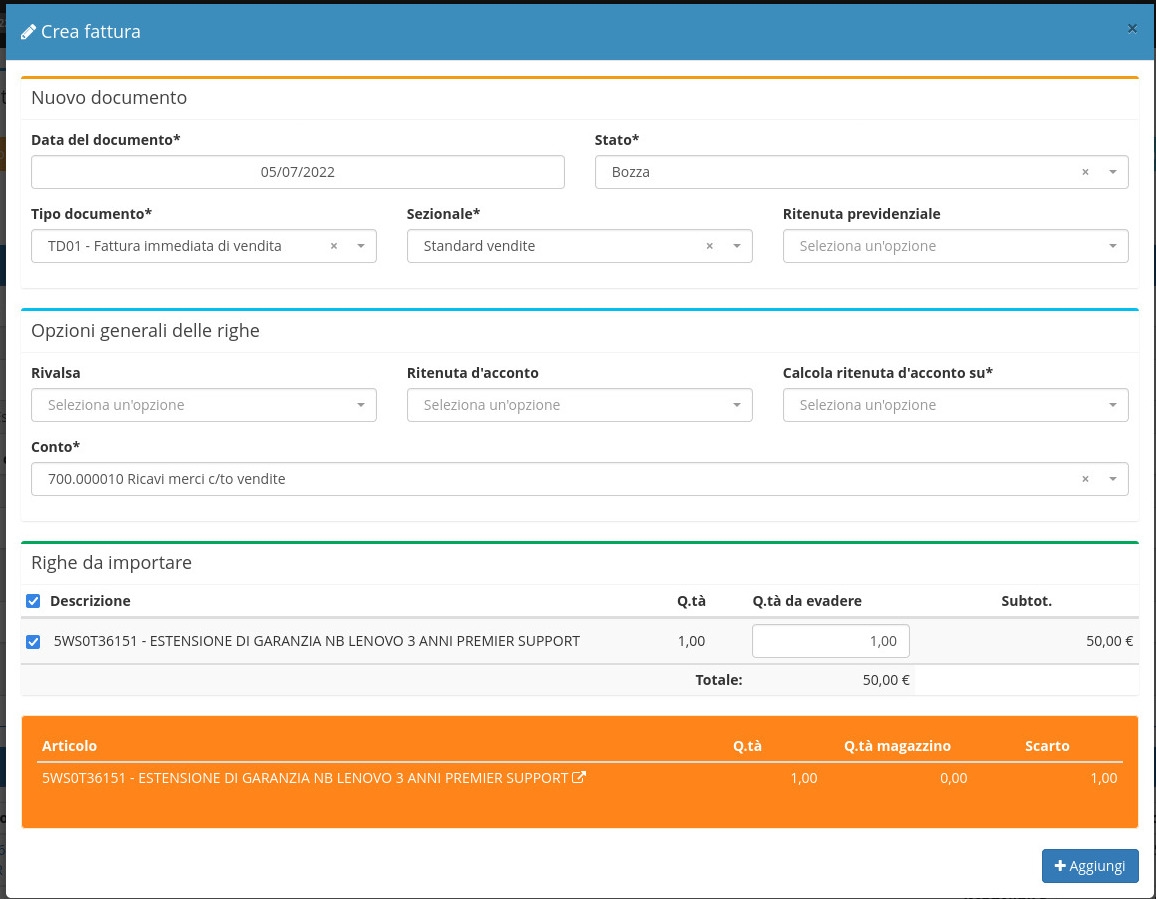The image size is (1156, 899).
Task: Close the Crea fattura dialog
Action: click(1132, 29)
